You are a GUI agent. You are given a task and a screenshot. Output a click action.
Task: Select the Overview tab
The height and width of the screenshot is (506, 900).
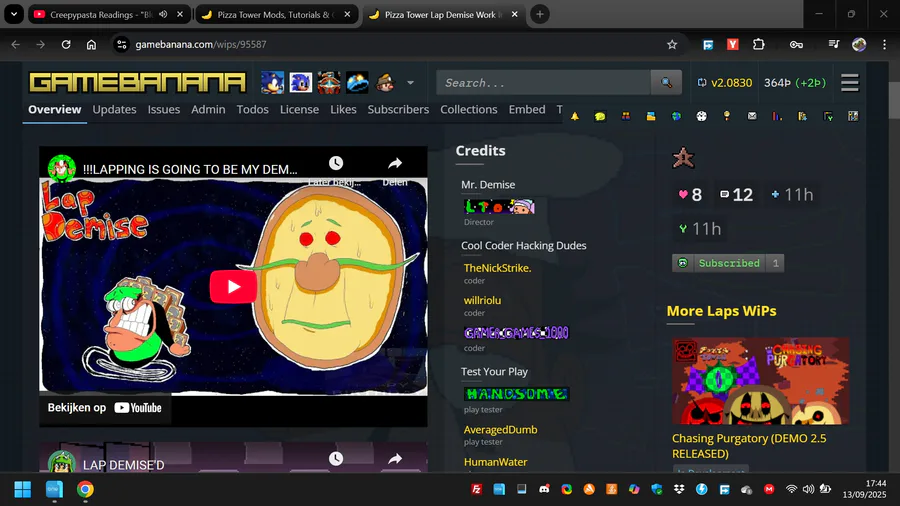click(x=55, y=109)
